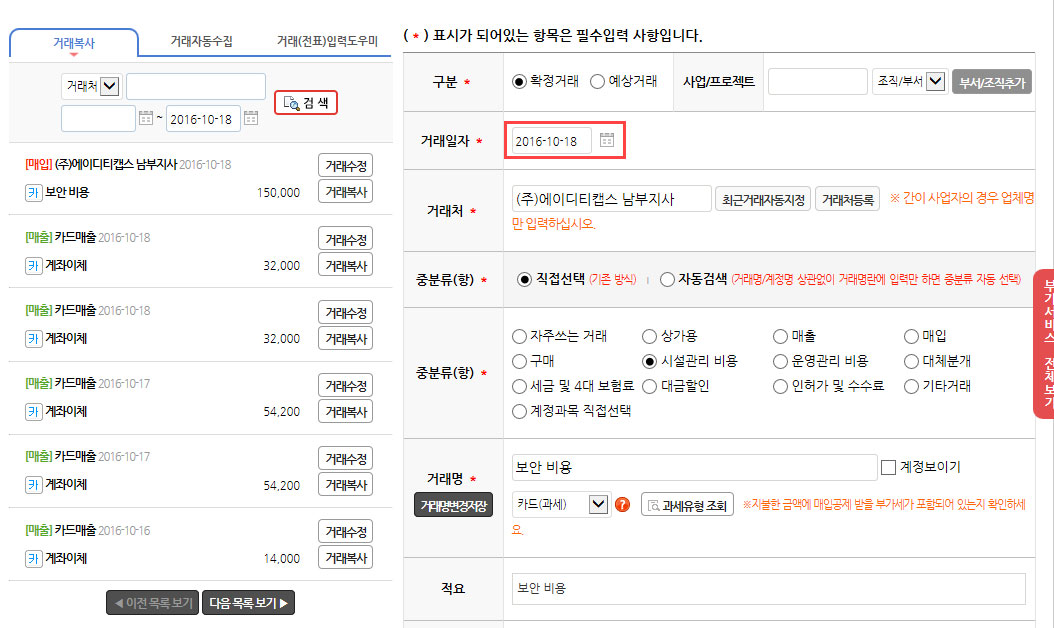The image size is (1054, 628).
Task: Open the 조직/부서 dropdown
Action: tap(909, 81)
